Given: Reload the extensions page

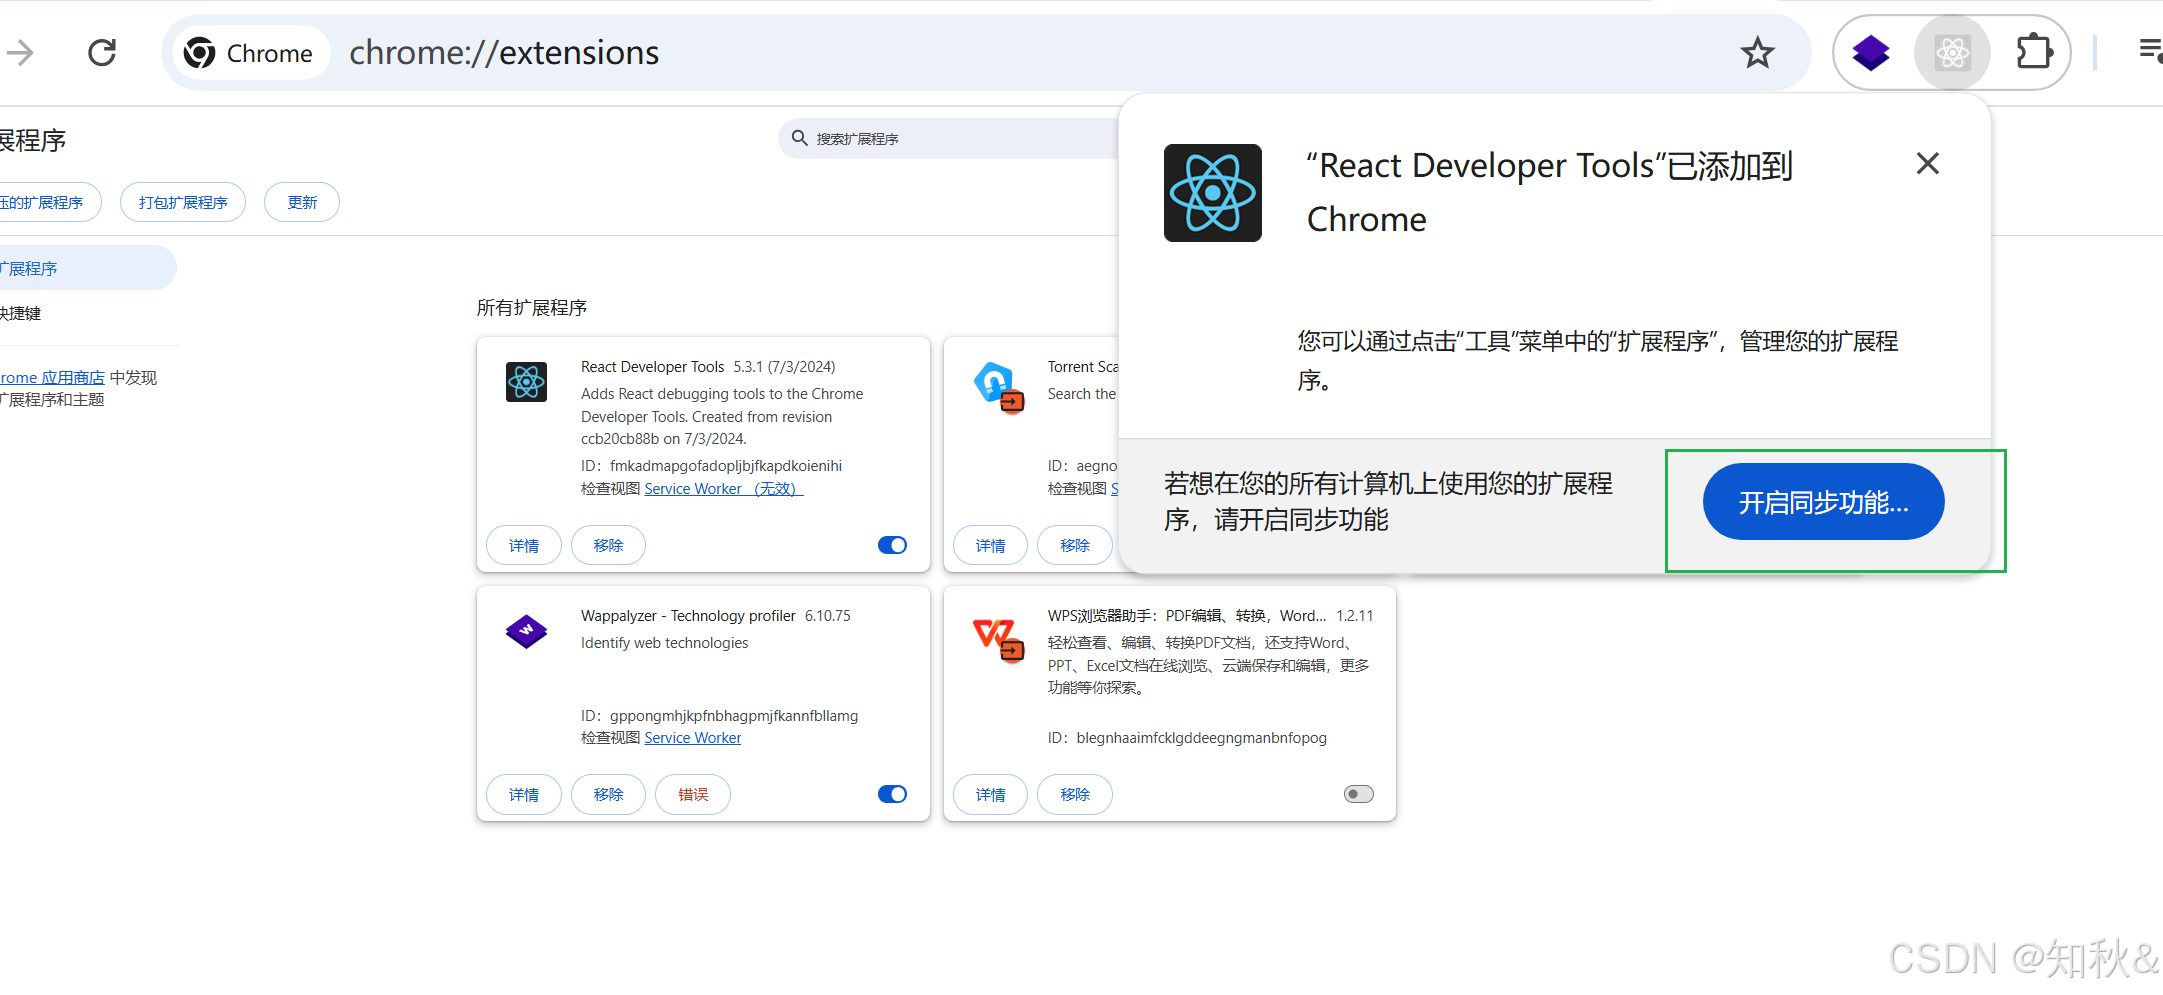Looking at the screenshot, I should click(102, 52).
